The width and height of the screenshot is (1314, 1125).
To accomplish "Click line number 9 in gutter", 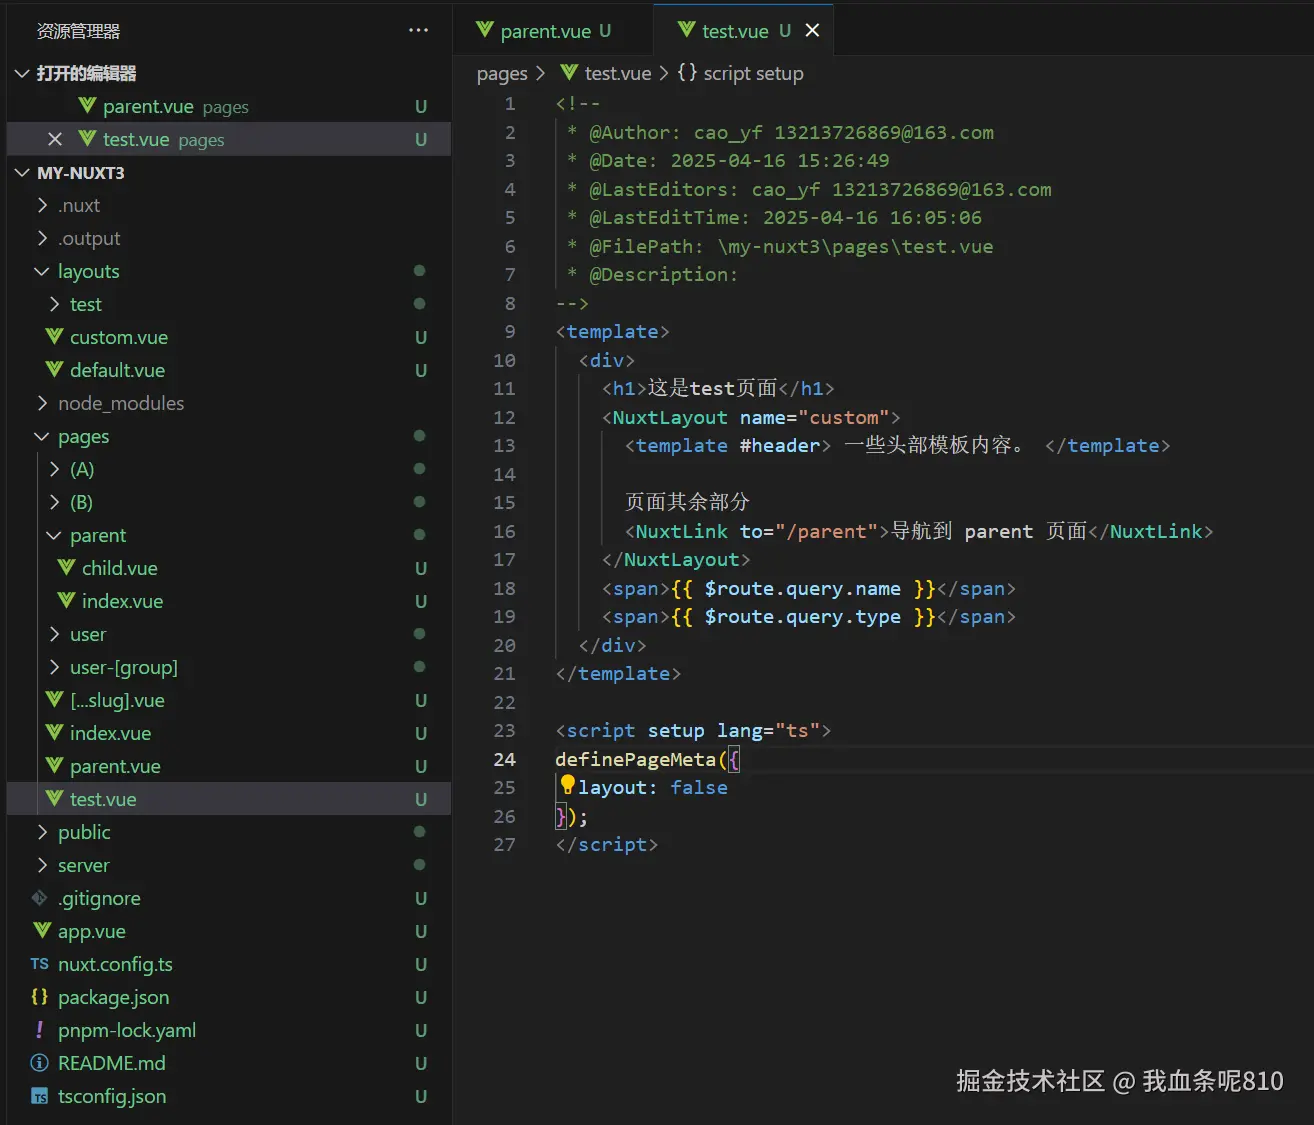I will tap(510, 331).
